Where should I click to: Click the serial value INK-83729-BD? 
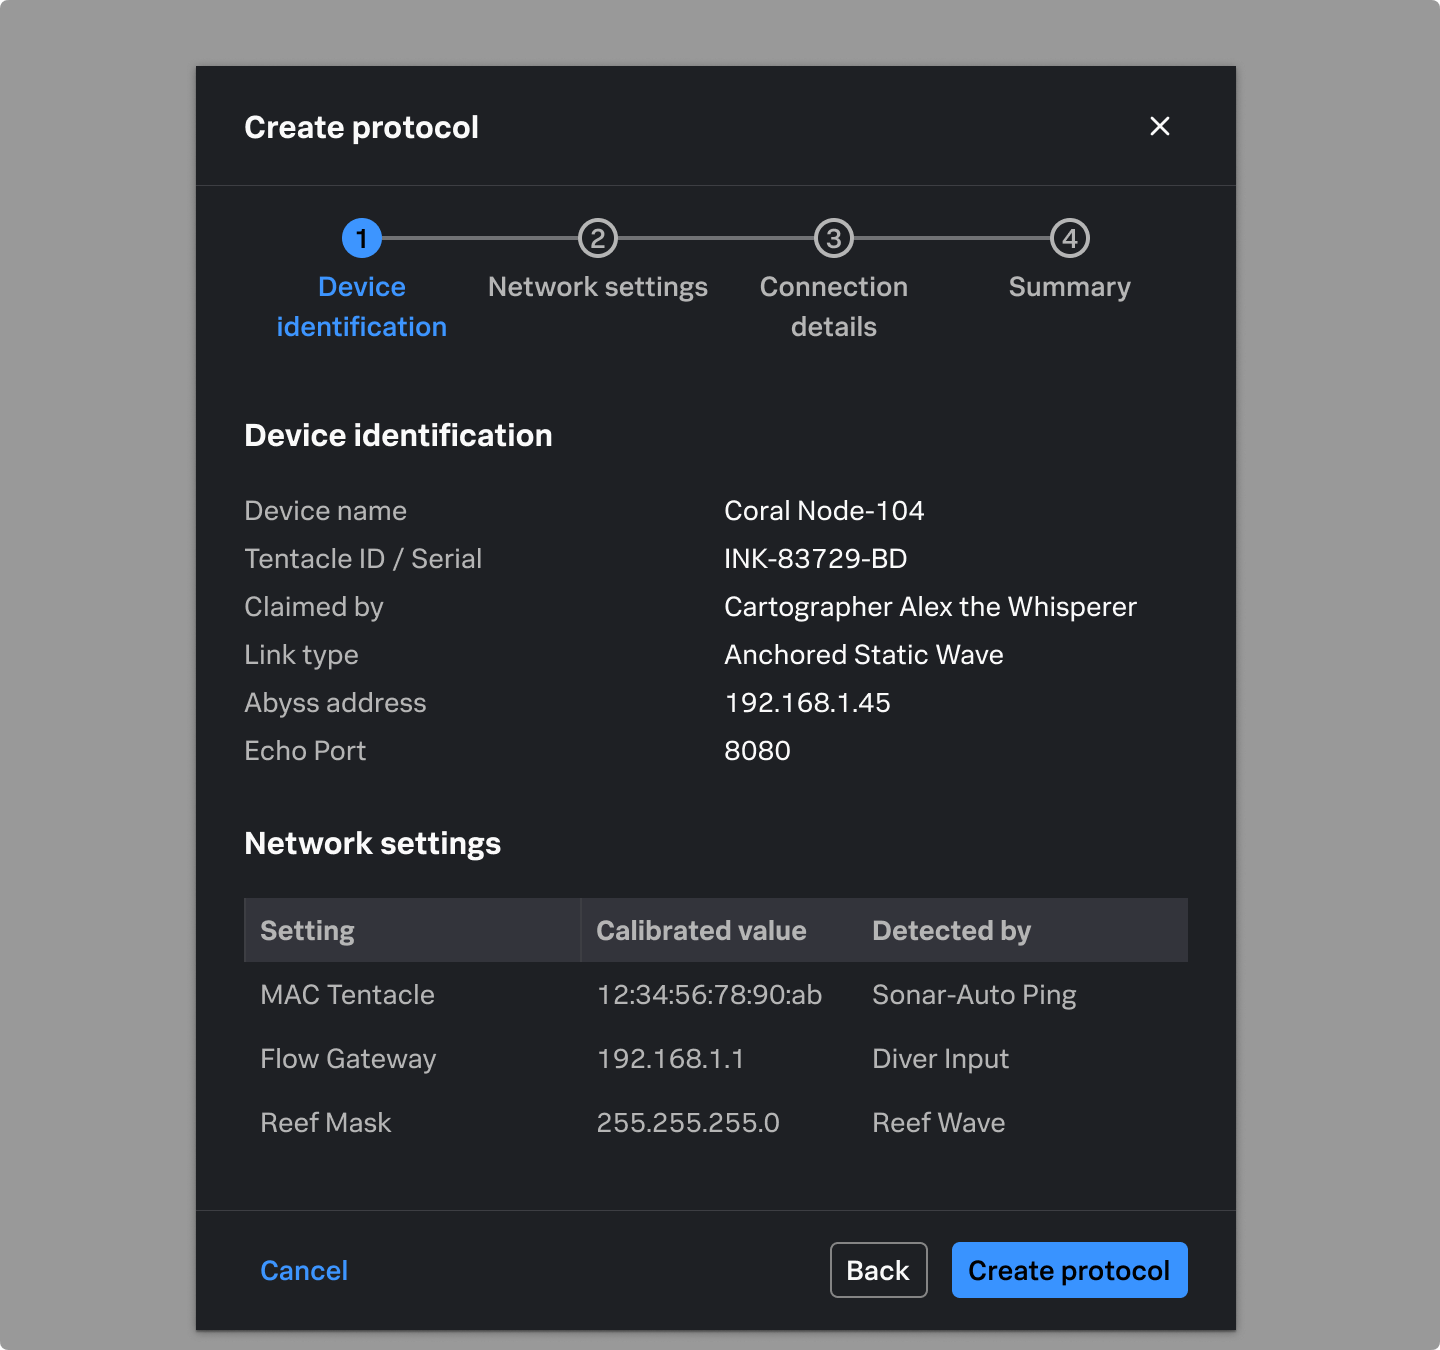[x=815, y=559]
